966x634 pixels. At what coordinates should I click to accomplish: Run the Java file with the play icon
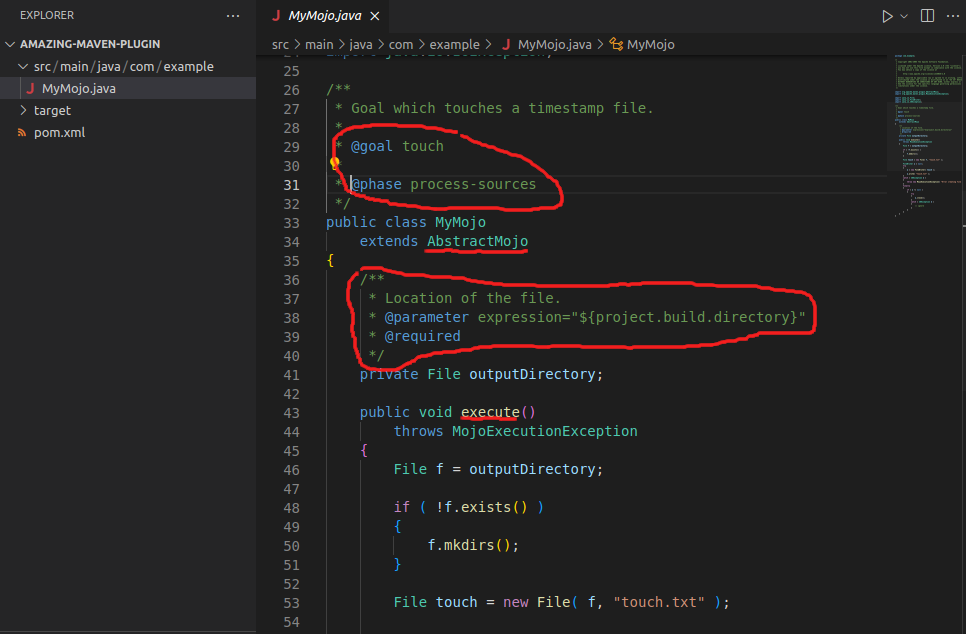(886, 15)
